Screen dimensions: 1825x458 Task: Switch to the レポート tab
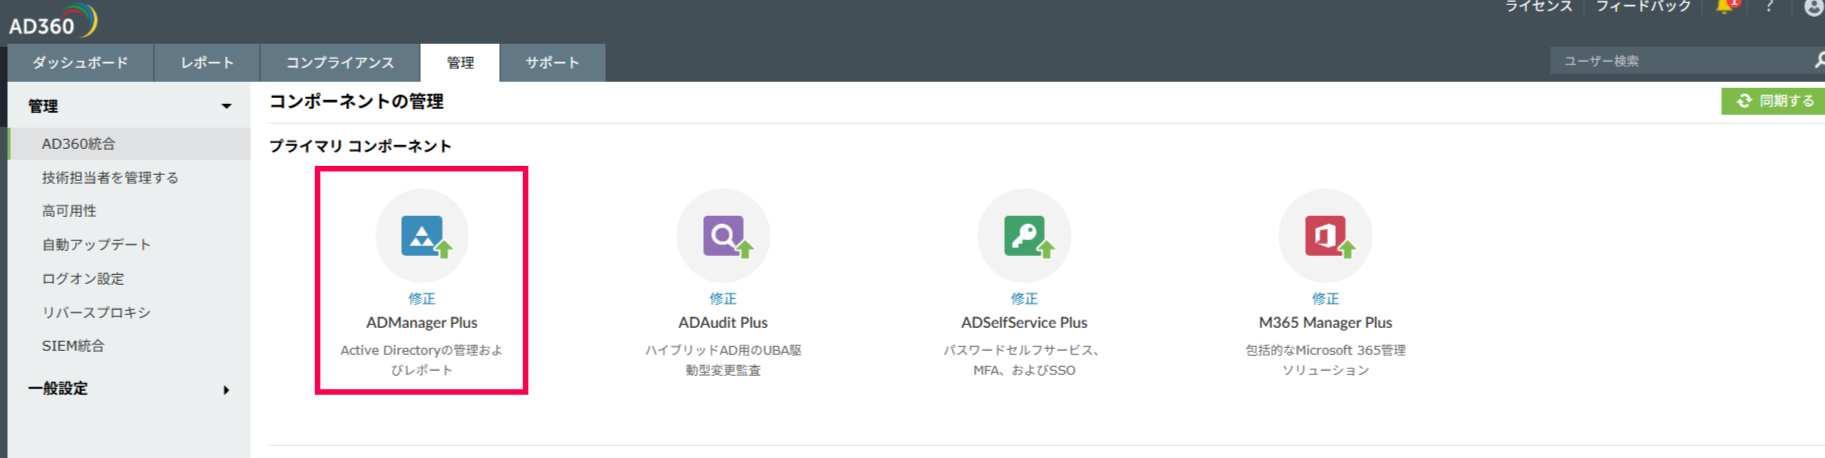pos(207,62)
